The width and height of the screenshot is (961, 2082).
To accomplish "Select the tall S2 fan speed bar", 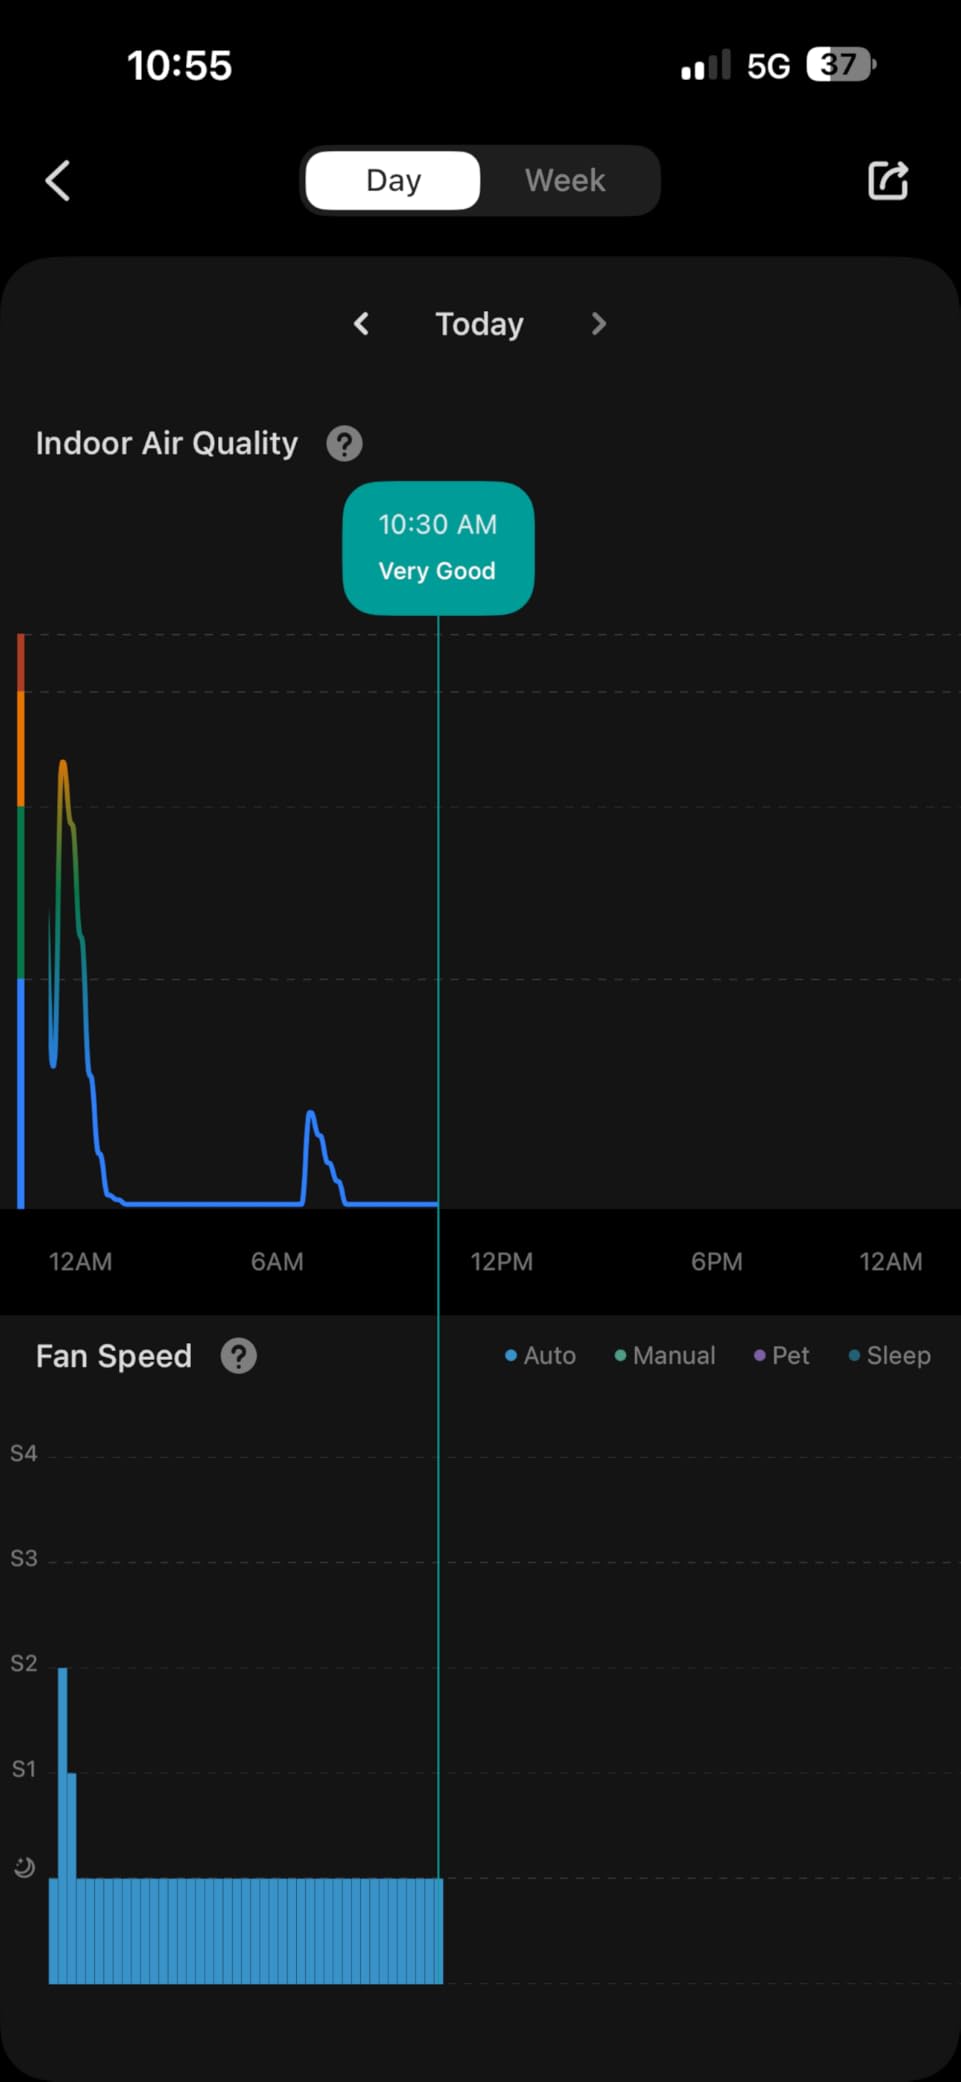I will (x=63, y=1770).
